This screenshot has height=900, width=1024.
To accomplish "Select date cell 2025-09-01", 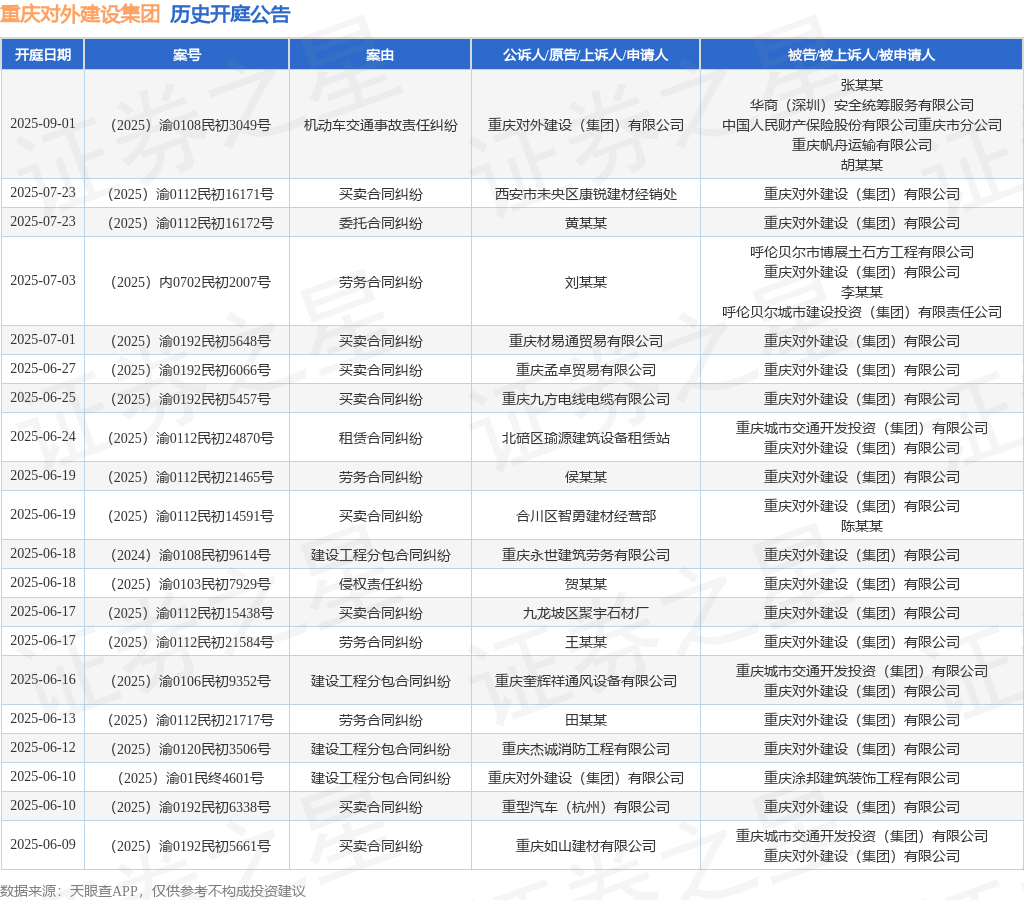I will (43, 123).
